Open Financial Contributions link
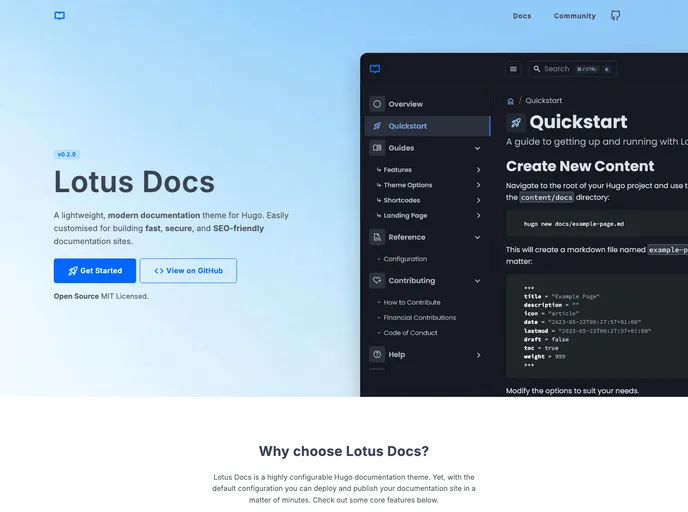Image resolution: width=688 pixels, height=512 pixels. 419,317
